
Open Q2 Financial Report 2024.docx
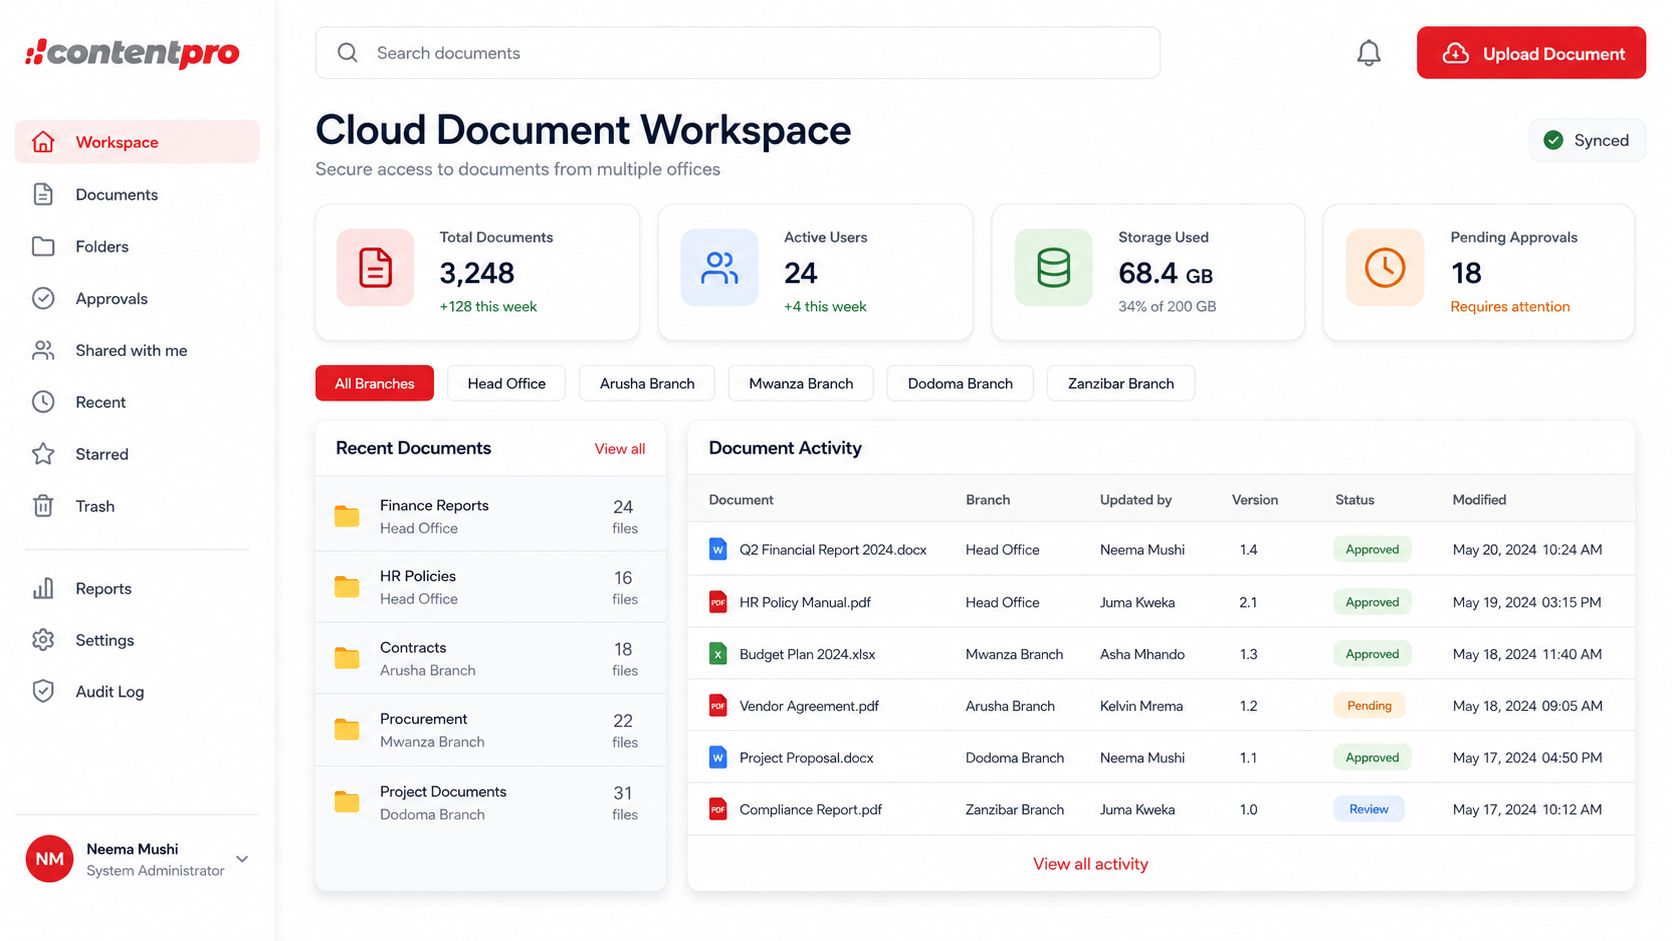tap(833, 550)
